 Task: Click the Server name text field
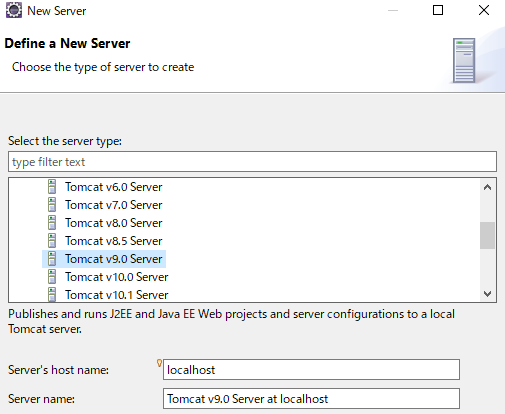[x=311, y=398]
